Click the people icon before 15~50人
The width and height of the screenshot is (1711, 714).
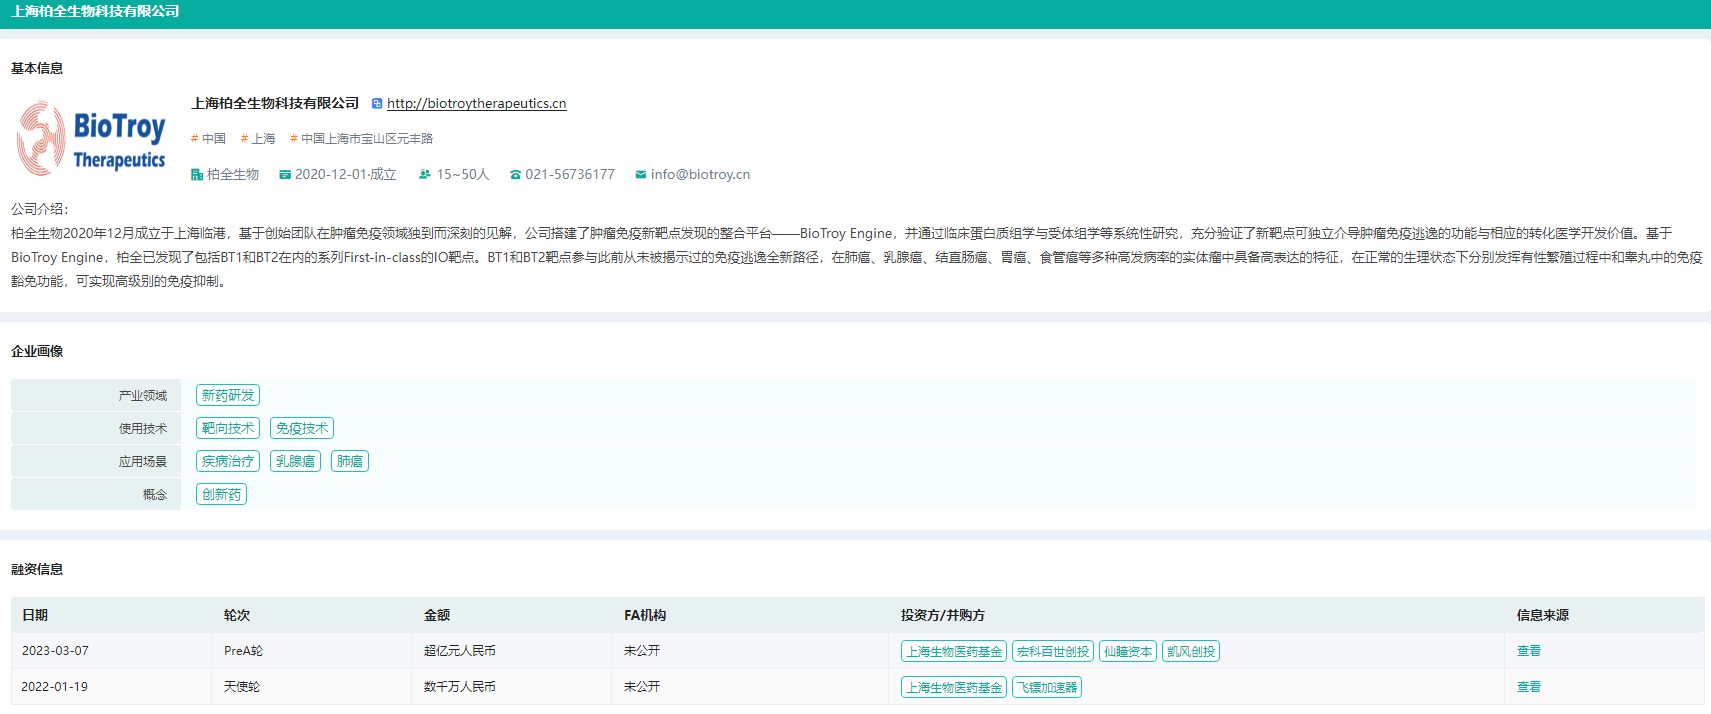[x=425, y=175]
